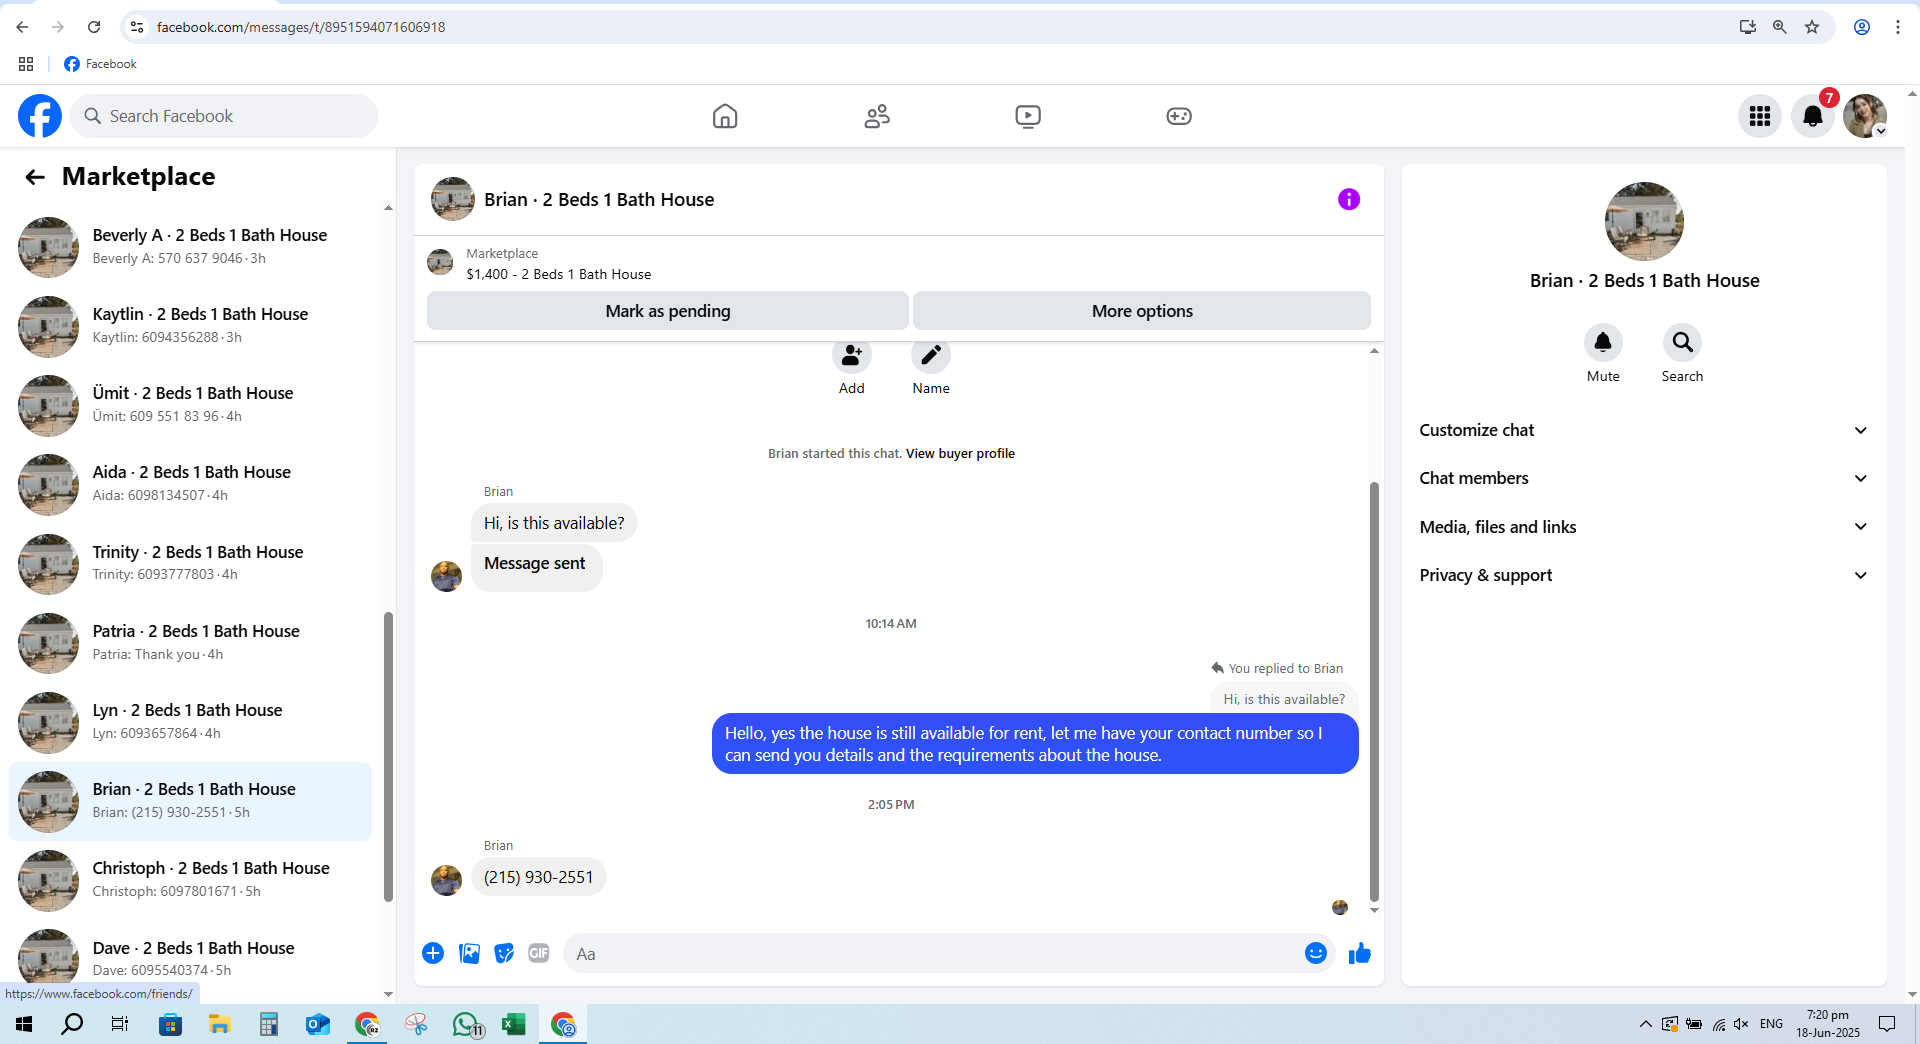Open the Christoph conversation
Image resolution: width=1920 pixels, height=1044 pixels.
pyautogui.click(x=190, y=880)
